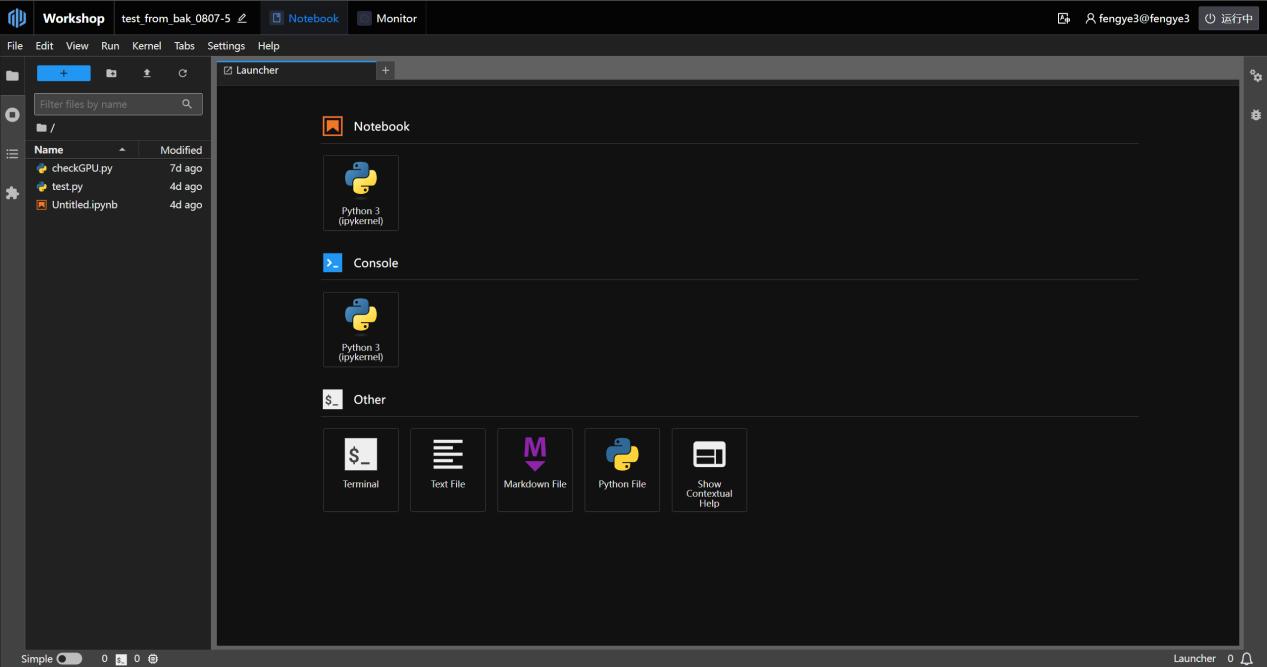The width and height of the screenshot is (1267, 667).
Task: Create a new Text File from the launcher
Action: (x=448, y=470)
